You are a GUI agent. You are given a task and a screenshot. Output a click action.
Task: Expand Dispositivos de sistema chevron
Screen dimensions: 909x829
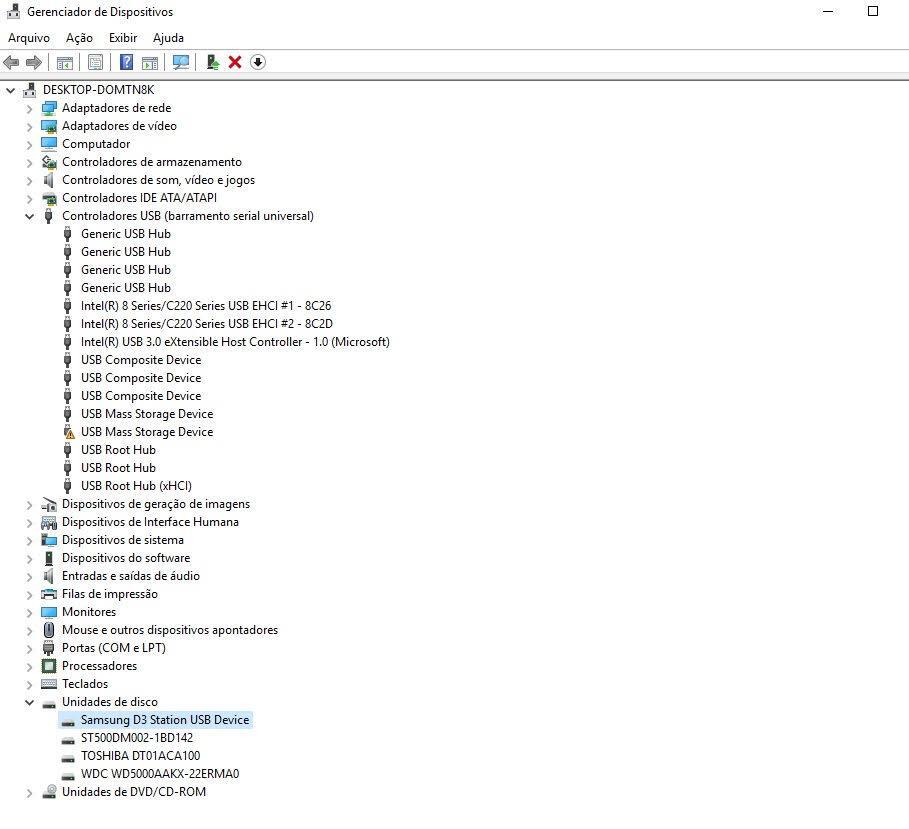[29, 540]
